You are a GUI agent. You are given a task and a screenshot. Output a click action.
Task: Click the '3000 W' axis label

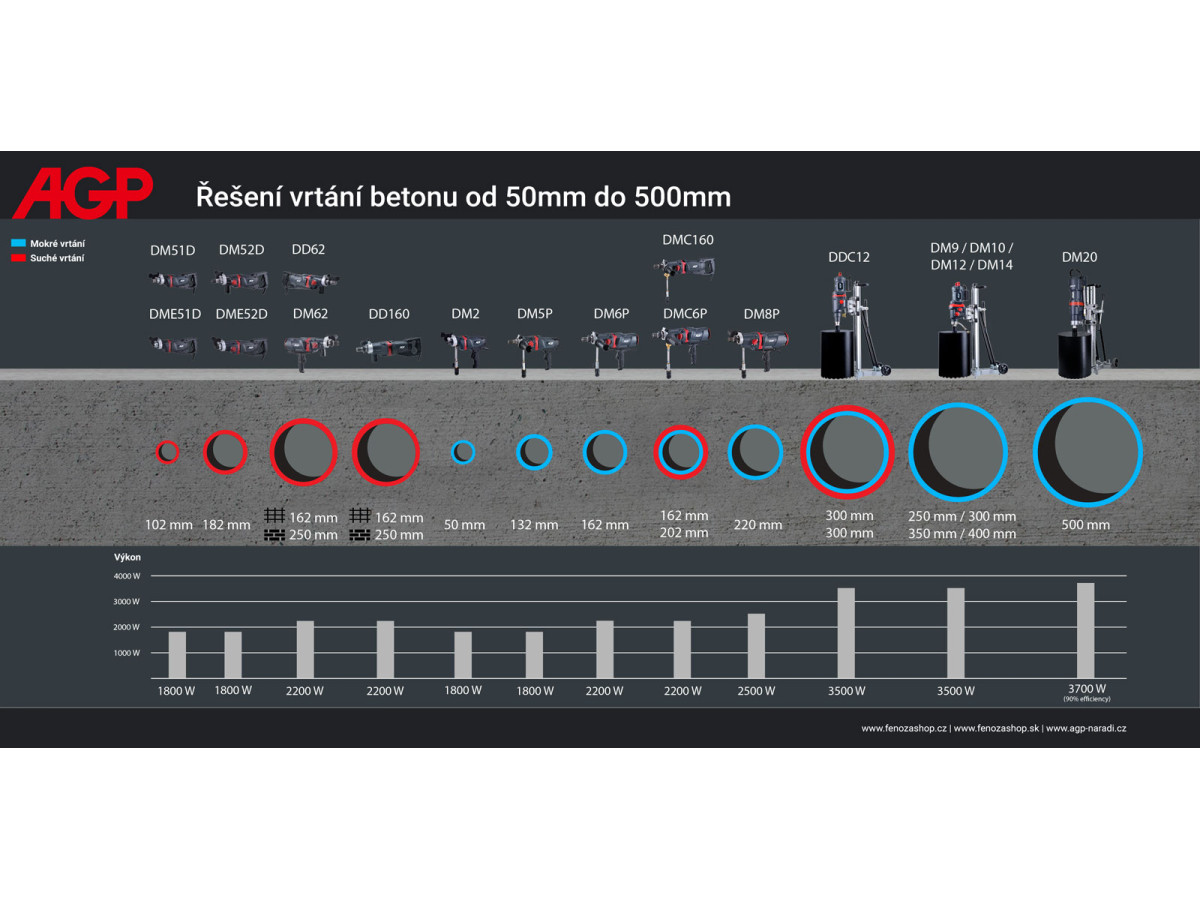click(126, 602)
